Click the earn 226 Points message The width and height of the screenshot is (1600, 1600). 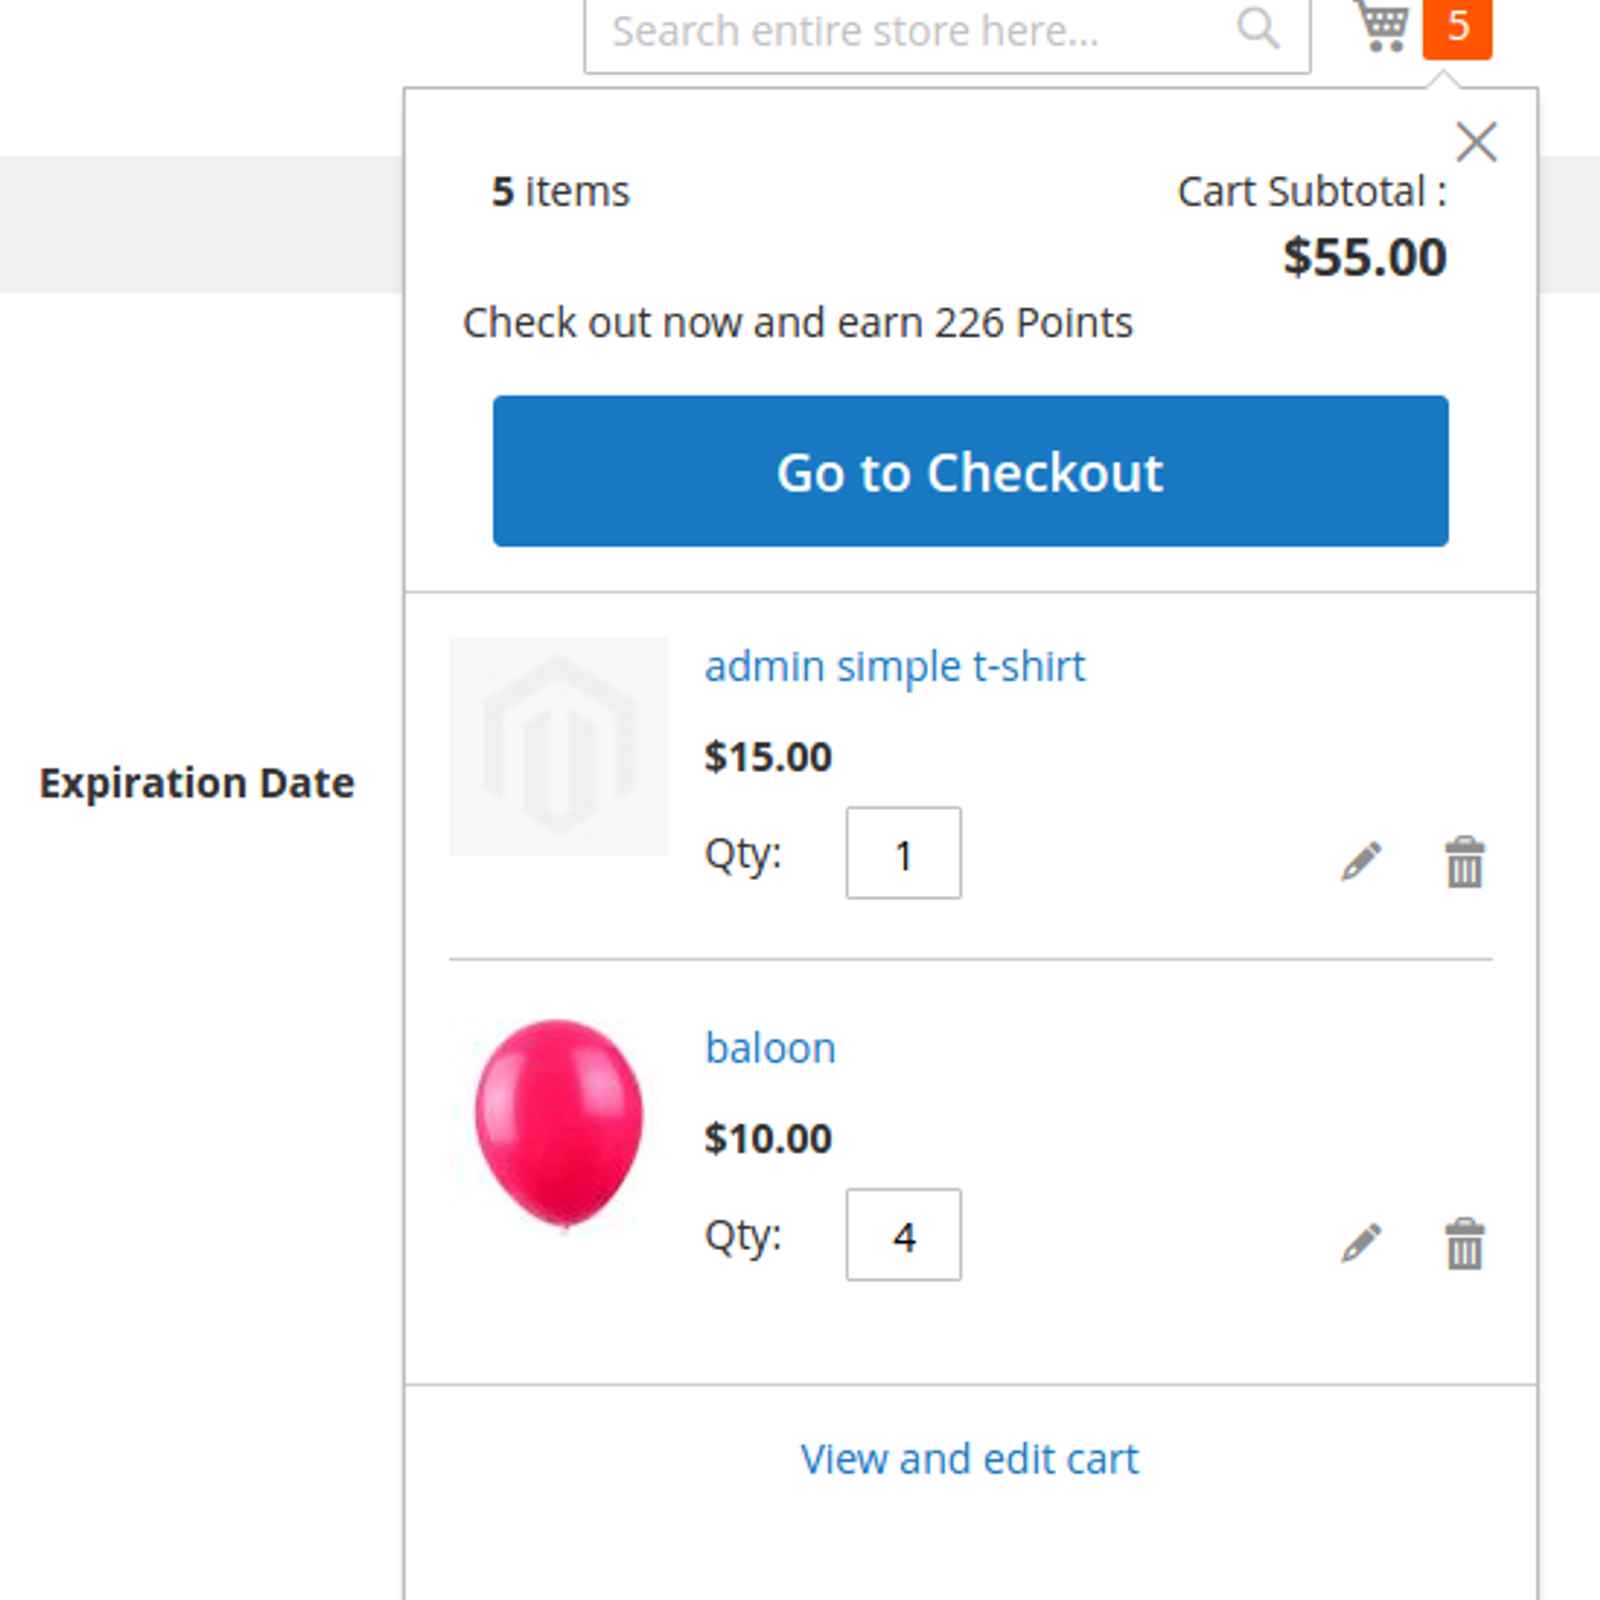coord(797,323)
